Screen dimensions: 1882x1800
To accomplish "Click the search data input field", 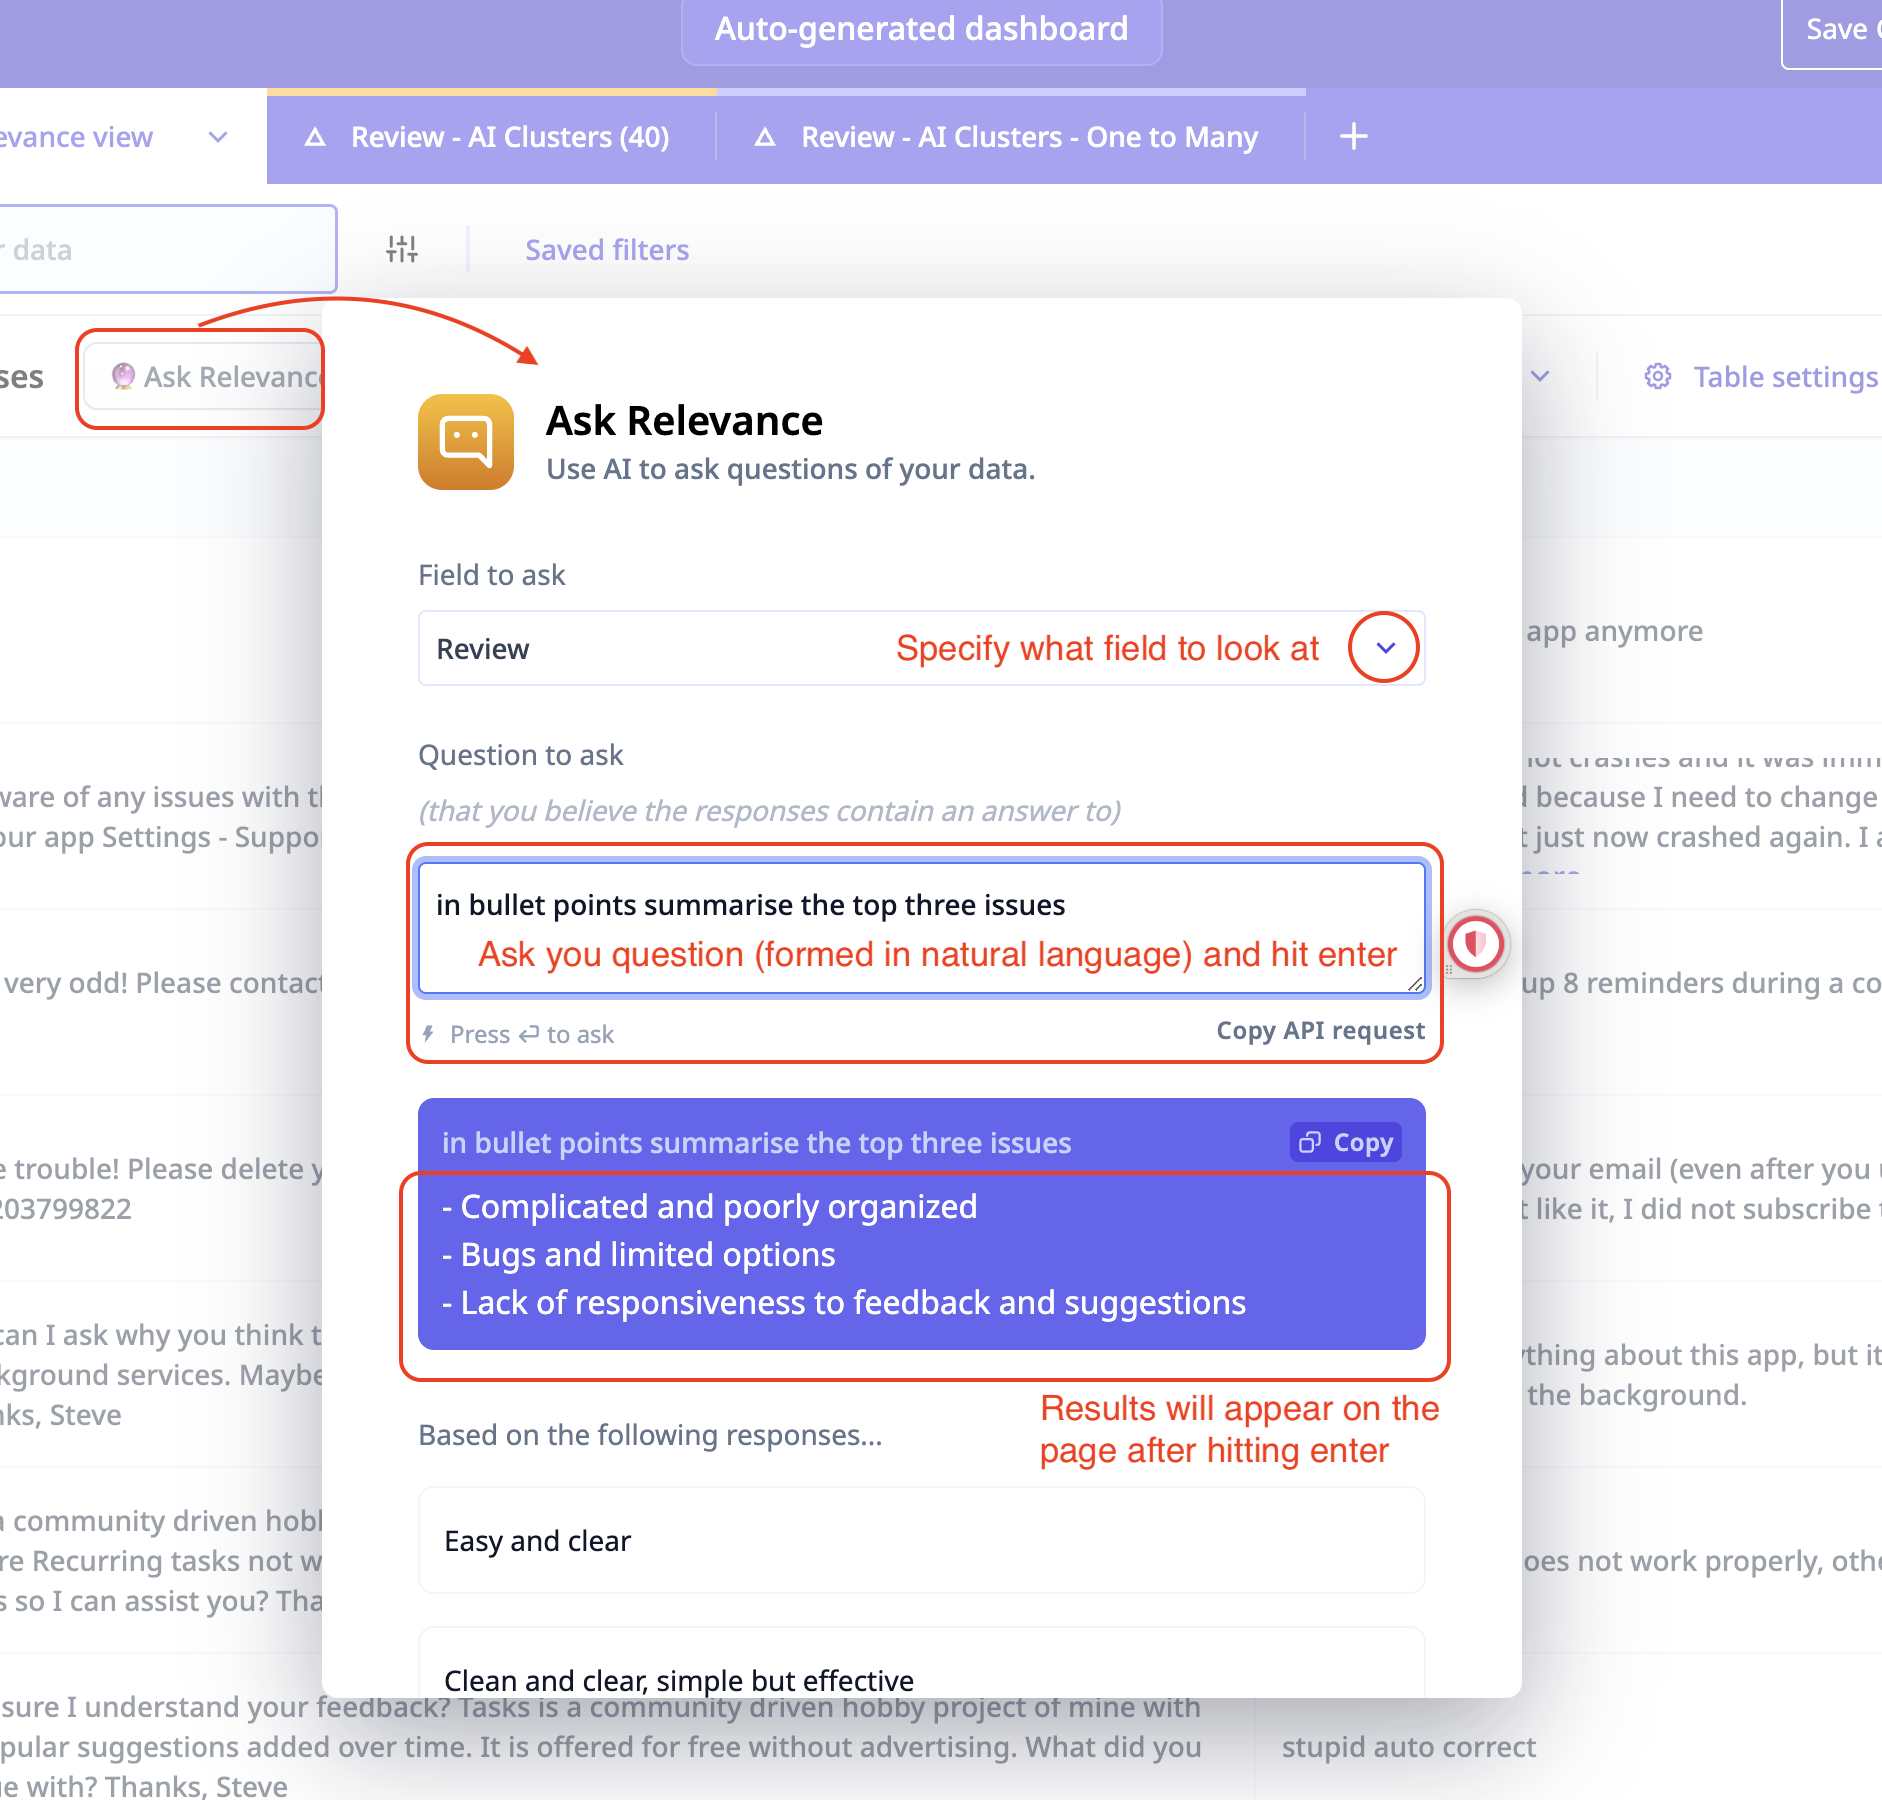I will [x=167, y=249].
